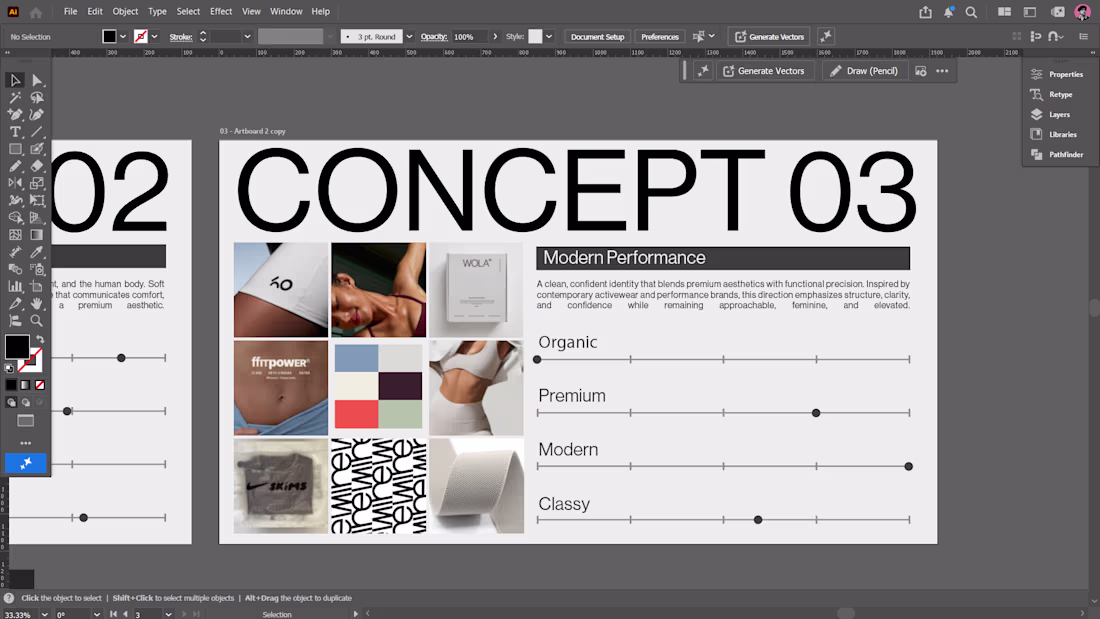Choose the Rectangle tool
The height and width of the screenshot is (619, 1100).
click(15, 149)
